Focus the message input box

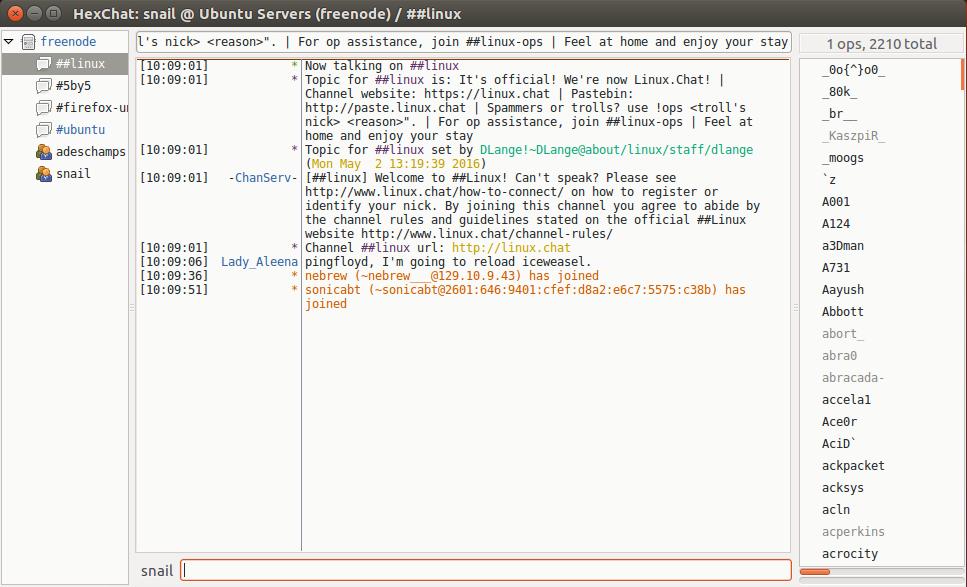tap(486, 570)
